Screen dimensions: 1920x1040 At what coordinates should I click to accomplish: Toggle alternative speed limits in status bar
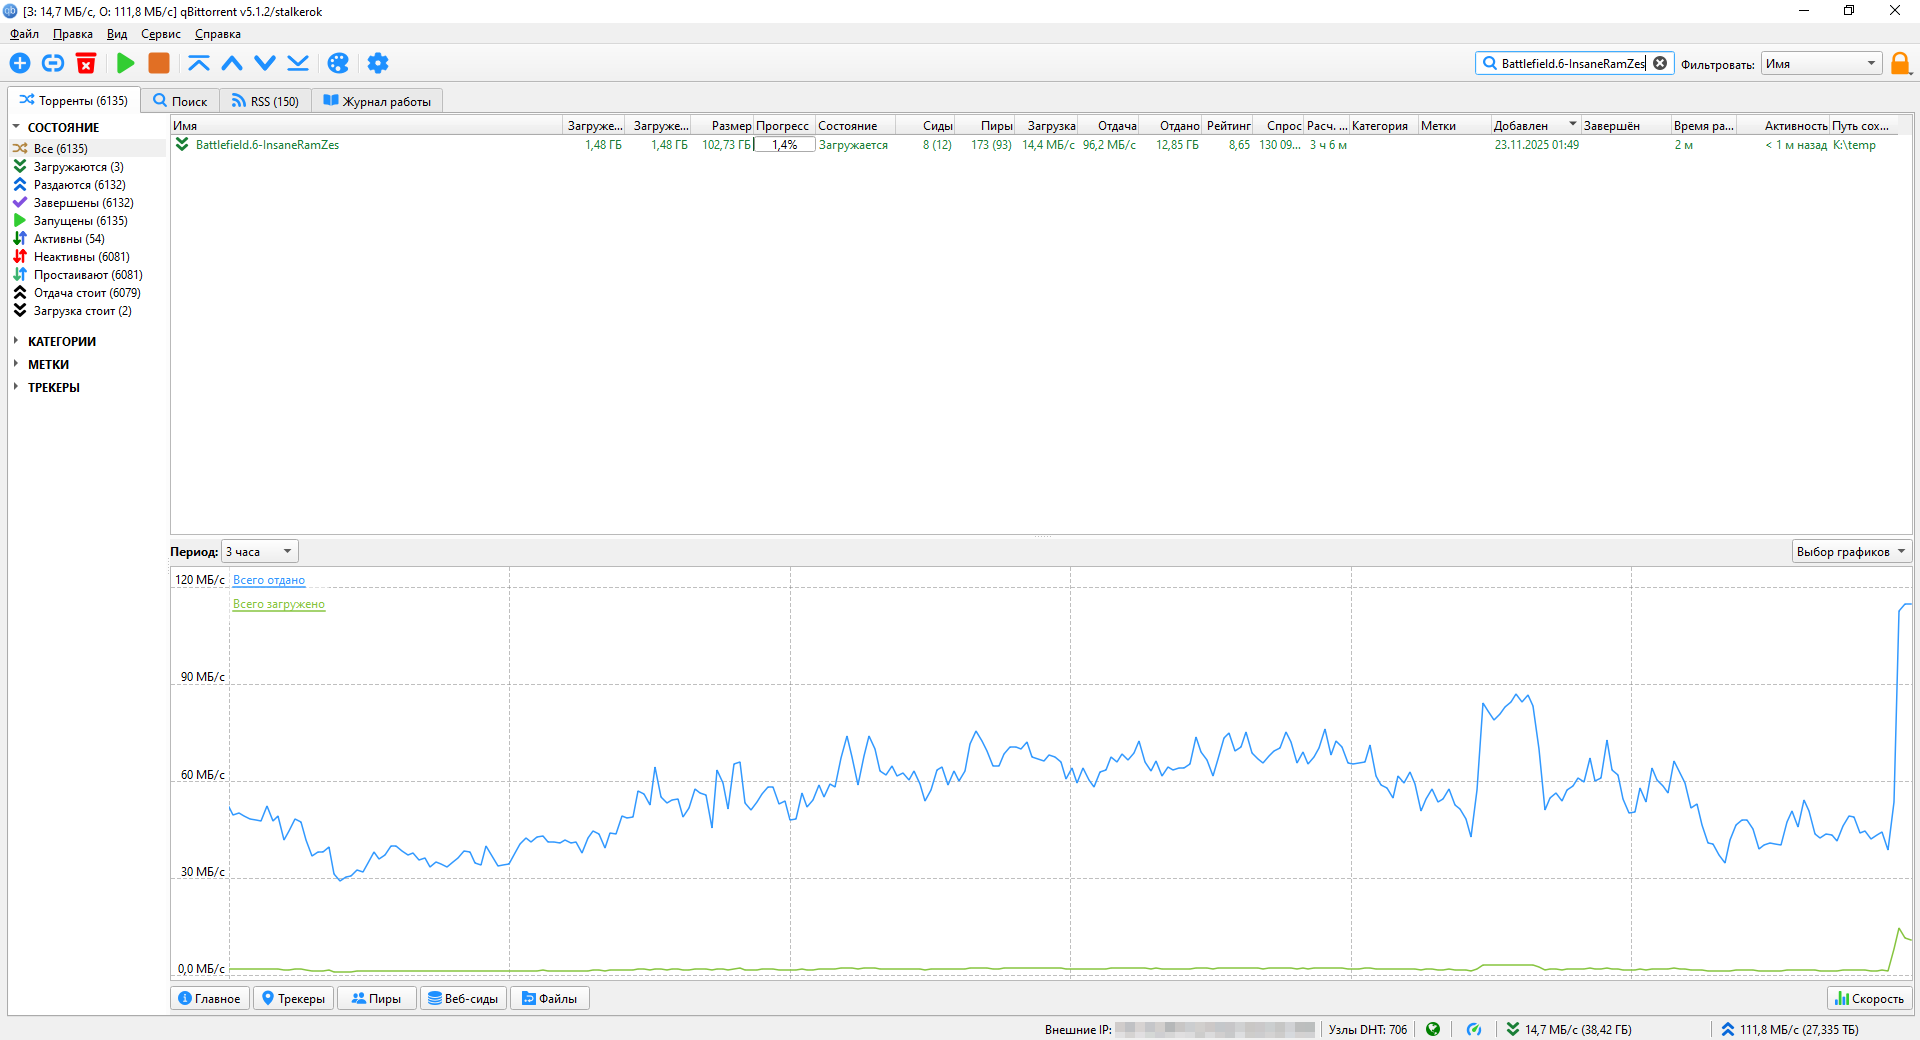[1474, 1029]
